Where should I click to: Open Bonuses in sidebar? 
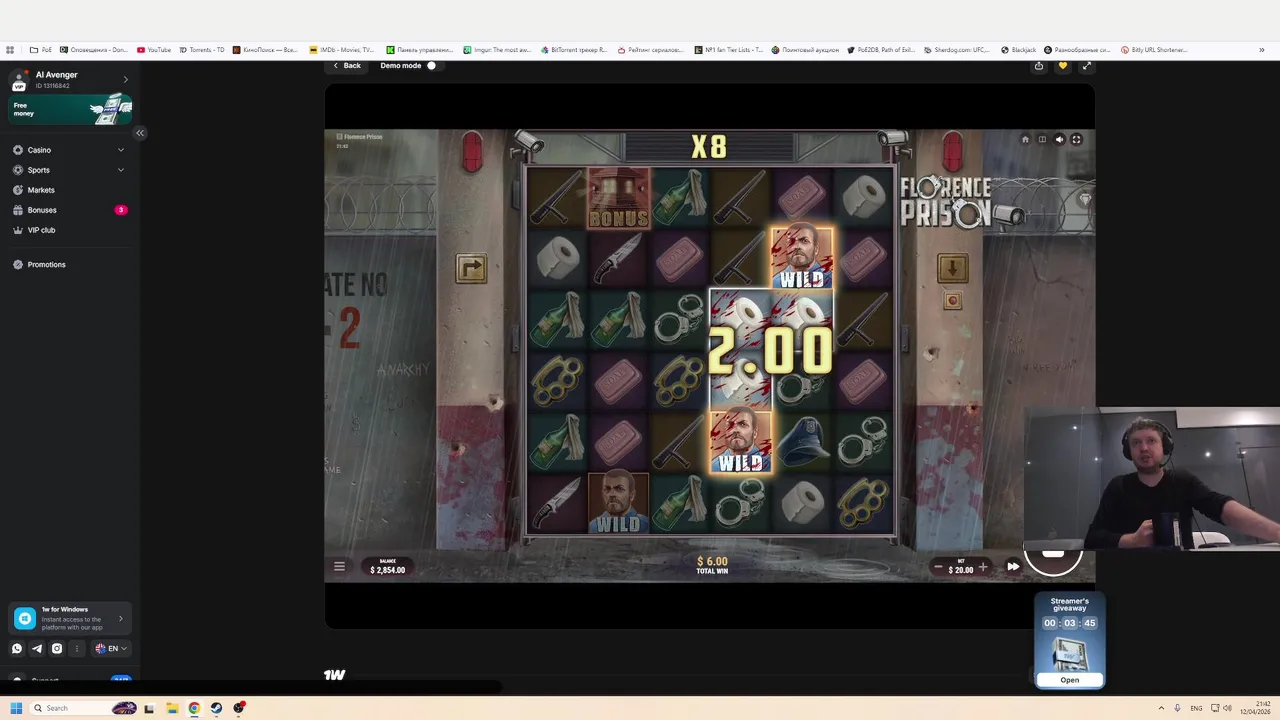point(42,210)
